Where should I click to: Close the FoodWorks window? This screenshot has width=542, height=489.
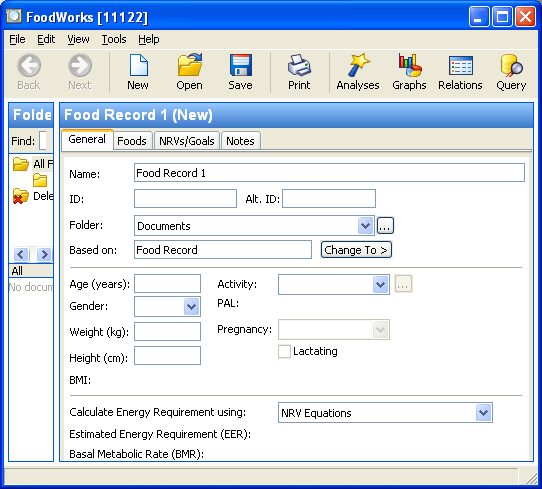click(525, 16)
